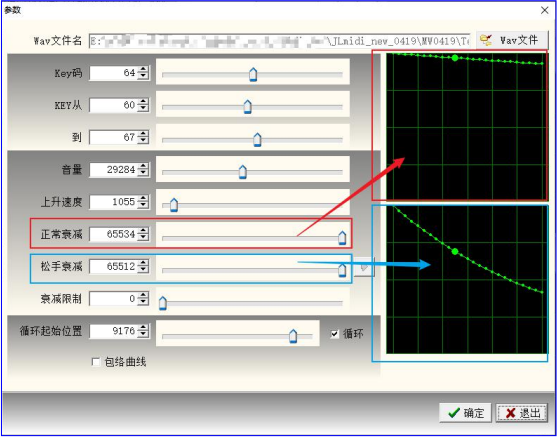
Task: Decrease KEY从 with its down spinner arrow
Action: pyautogui.click(x=143, y=109)
